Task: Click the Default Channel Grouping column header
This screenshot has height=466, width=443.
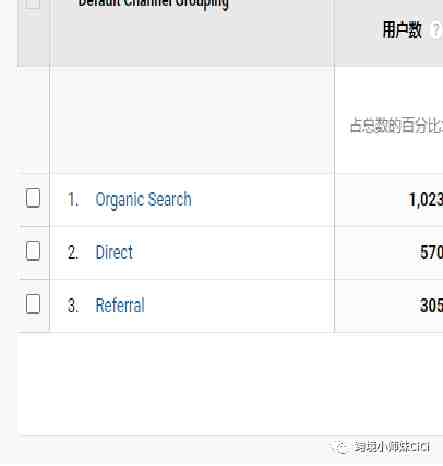Action: click(153, 3)
